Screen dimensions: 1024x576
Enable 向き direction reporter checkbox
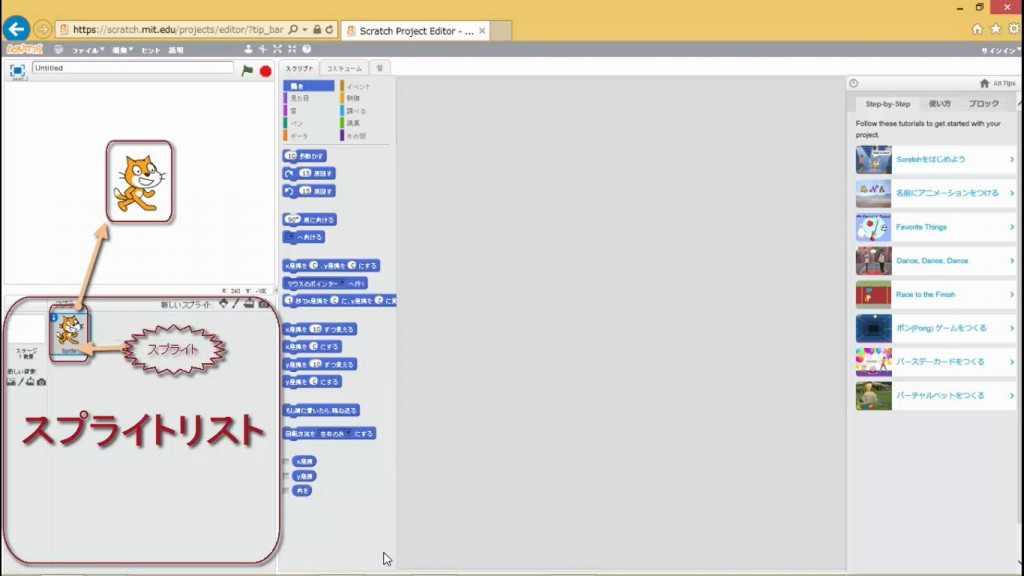(286, 490)
